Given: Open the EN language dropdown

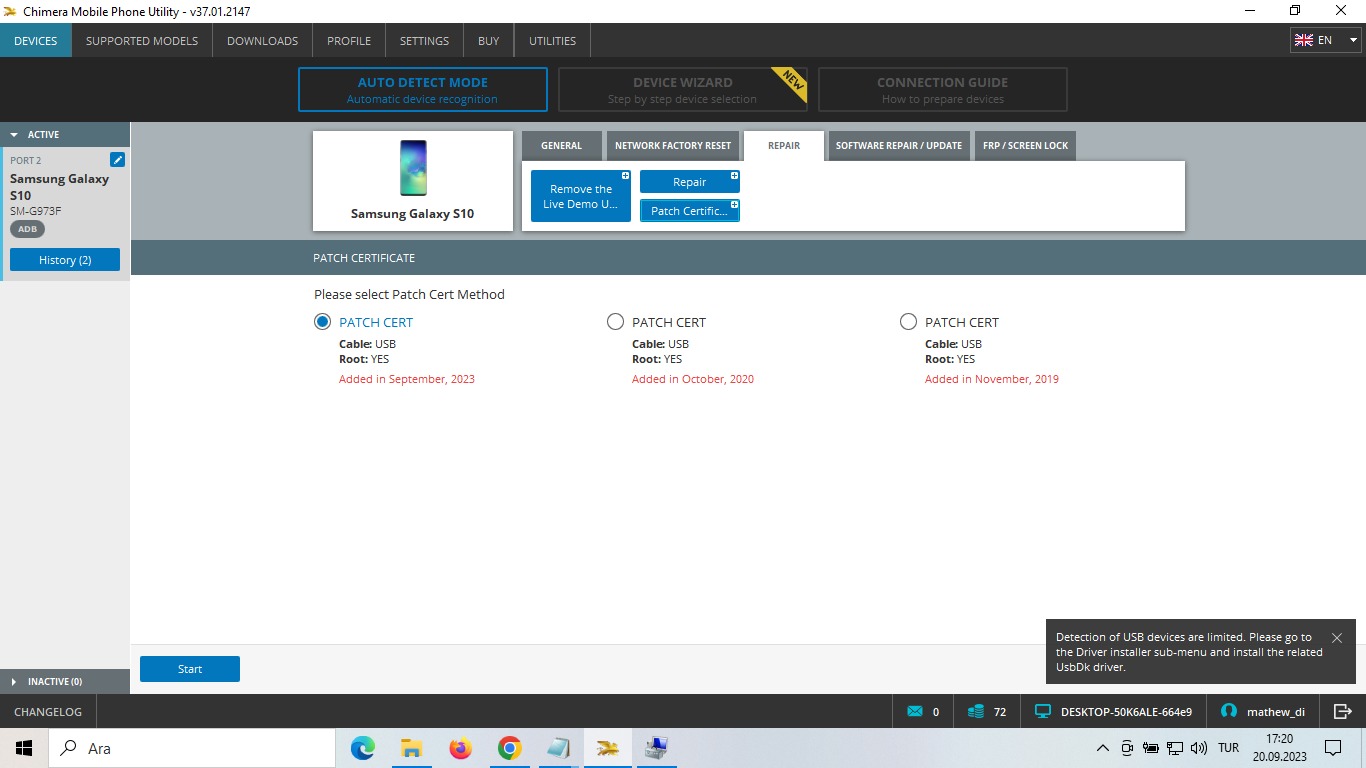Looking at the screenshot, I should [x=1325, y=40].
